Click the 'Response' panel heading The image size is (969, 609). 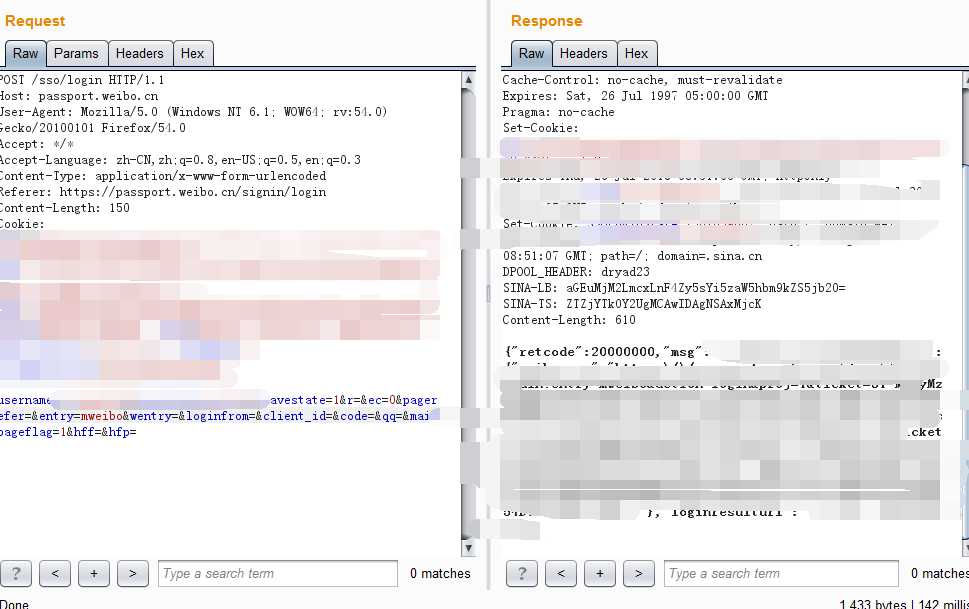546,20
